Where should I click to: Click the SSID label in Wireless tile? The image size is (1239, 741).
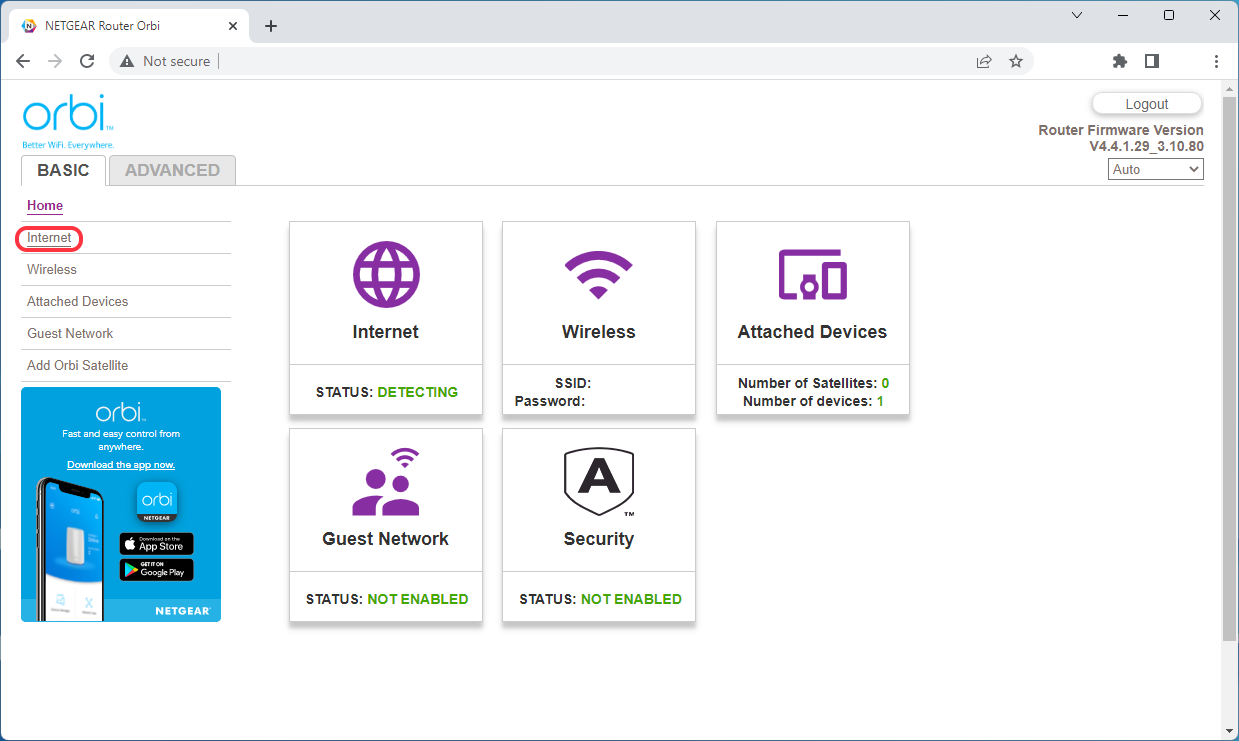coord(573,383)
